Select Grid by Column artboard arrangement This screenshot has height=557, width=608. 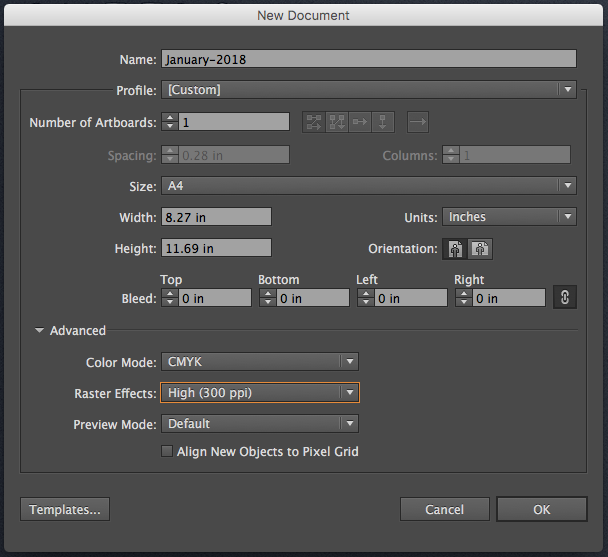click(x=337, y=122)
